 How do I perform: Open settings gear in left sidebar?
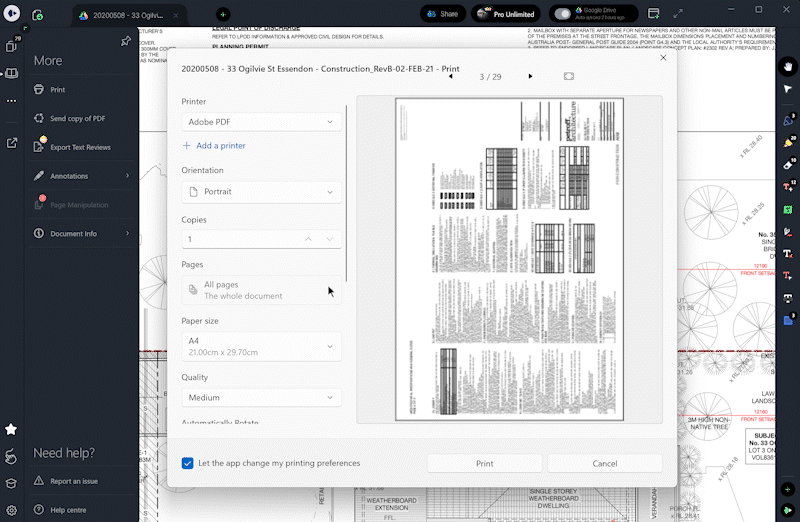[11, 510]
